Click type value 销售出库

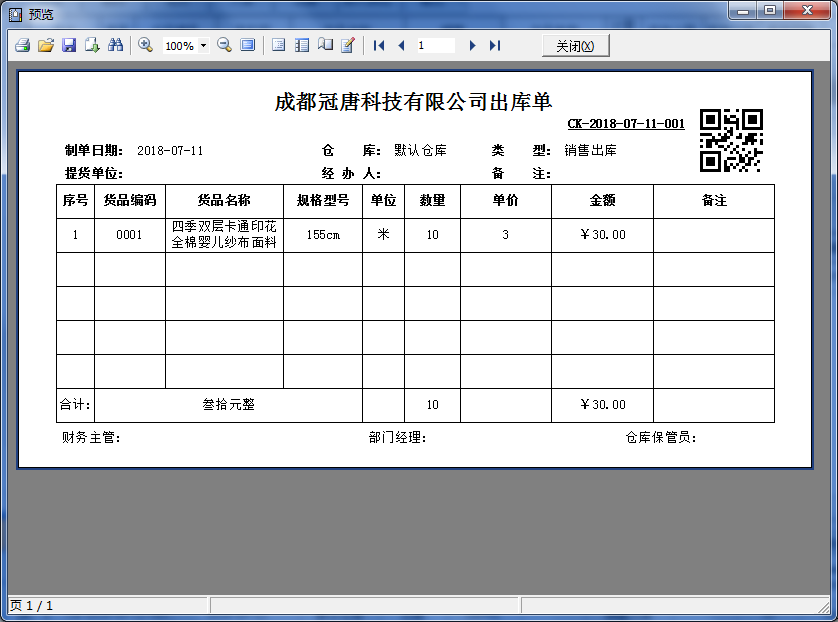[x=590, y=151]
